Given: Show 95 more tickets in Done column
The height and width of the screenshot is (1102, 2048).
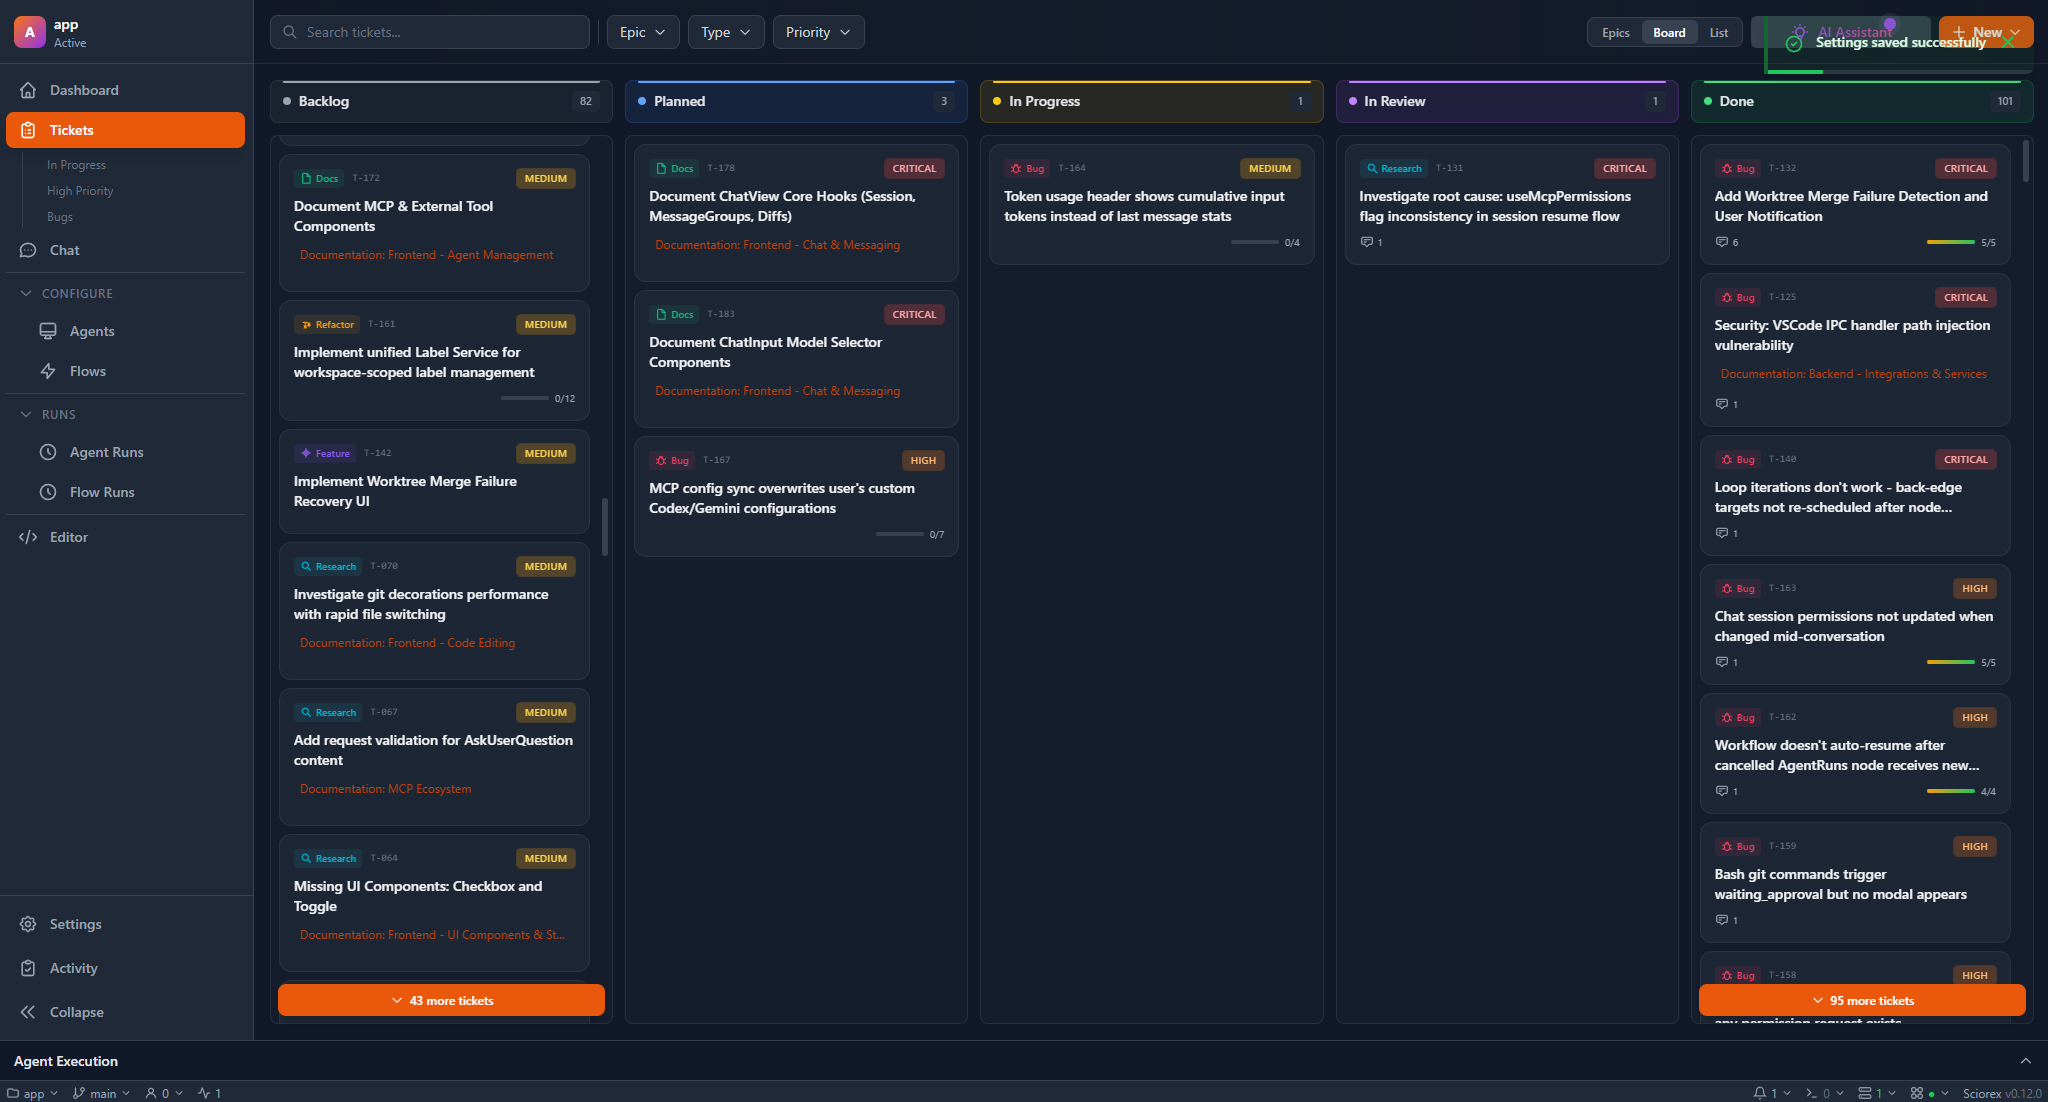Looking at the screenshot, I should coord(1861,999).
